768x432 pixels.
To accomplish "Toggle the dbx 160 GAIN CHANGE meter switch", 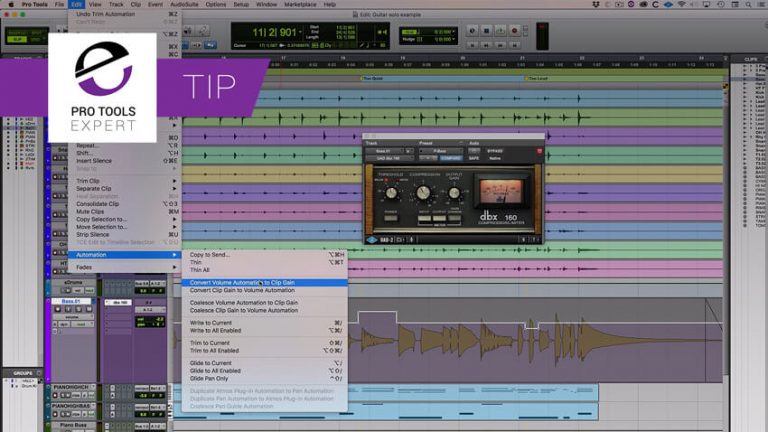I will 455,218.
